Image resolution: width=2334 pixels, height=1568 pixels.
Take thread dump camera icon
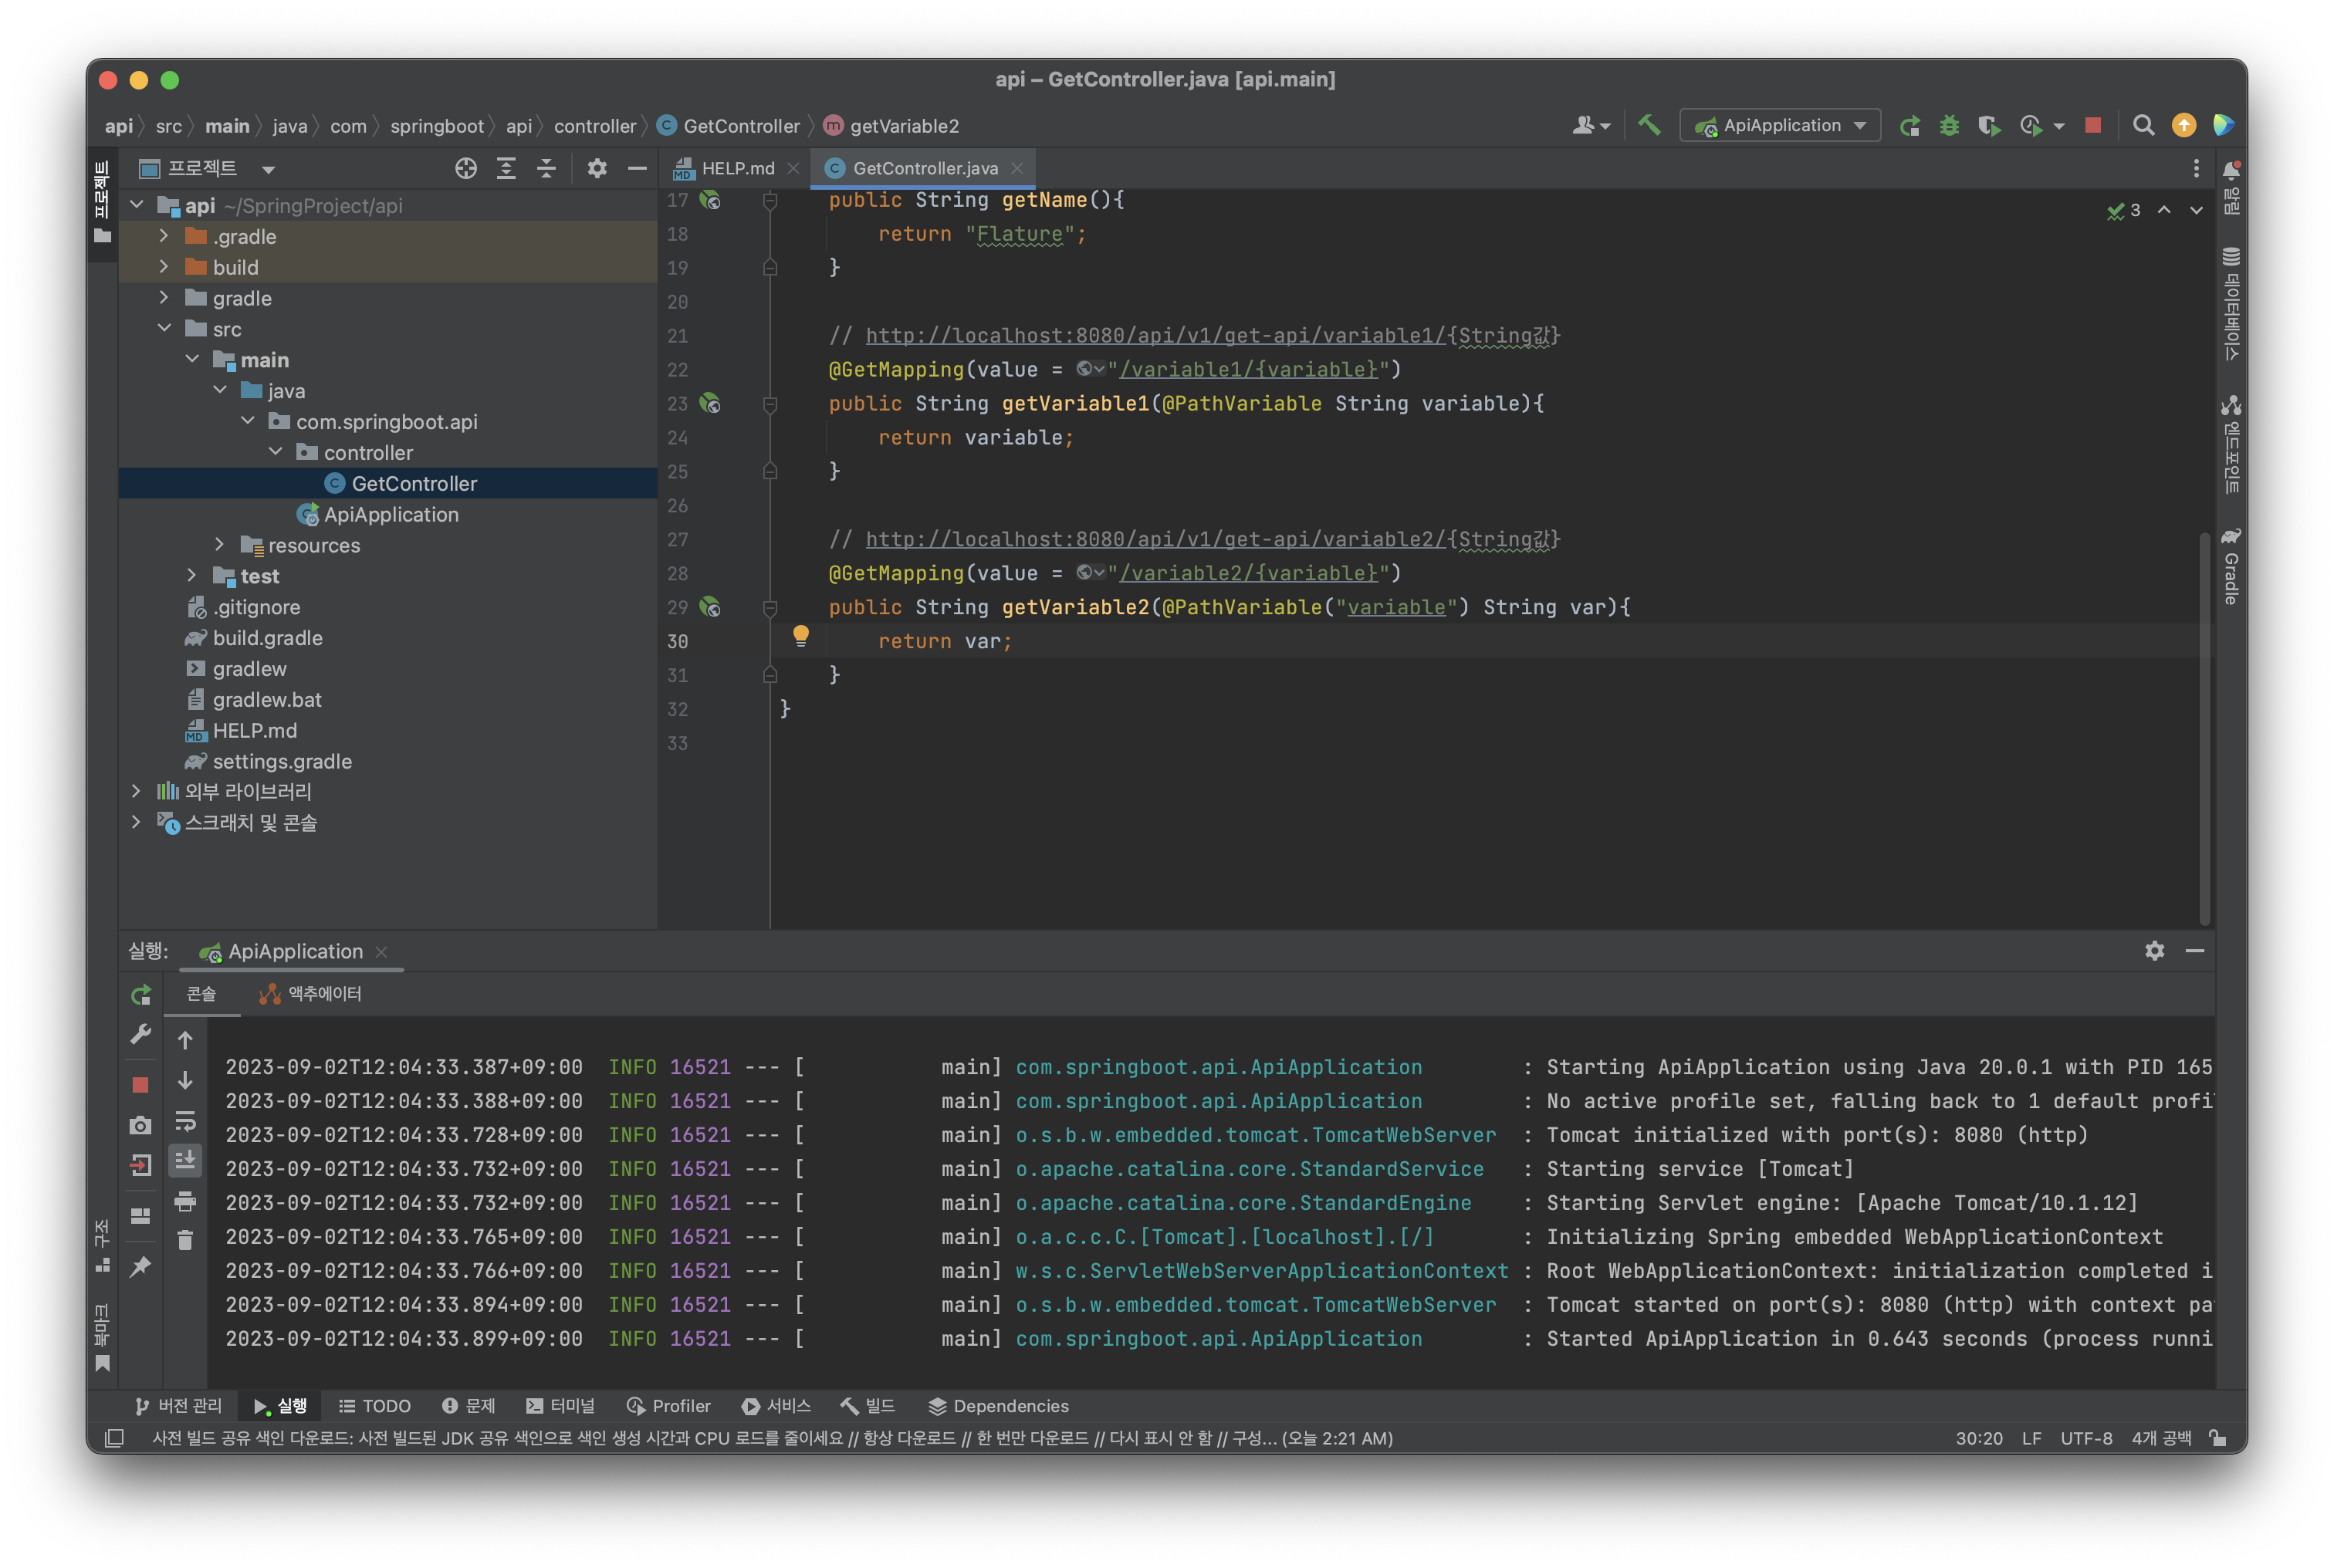(x=141, y=1125)
